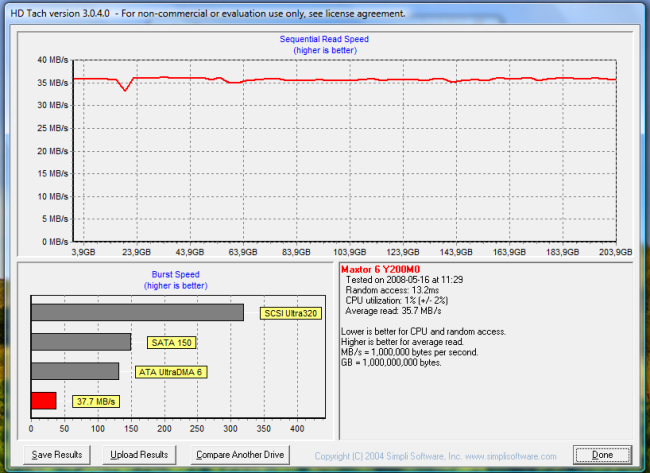The height and width of the screenshot is (473, 650).
Task: Click the gray SCSI Ultra320 bar
Action: [x=137, y=312]
